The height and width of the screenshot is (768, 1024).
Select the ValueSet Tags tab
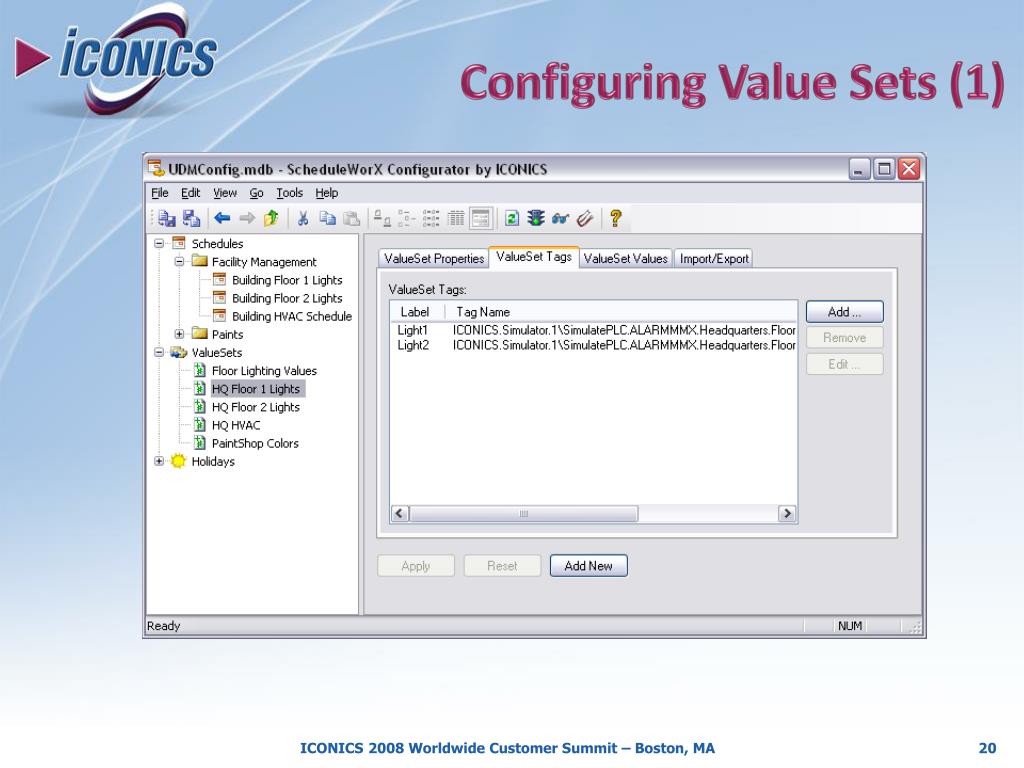point(534,257)
